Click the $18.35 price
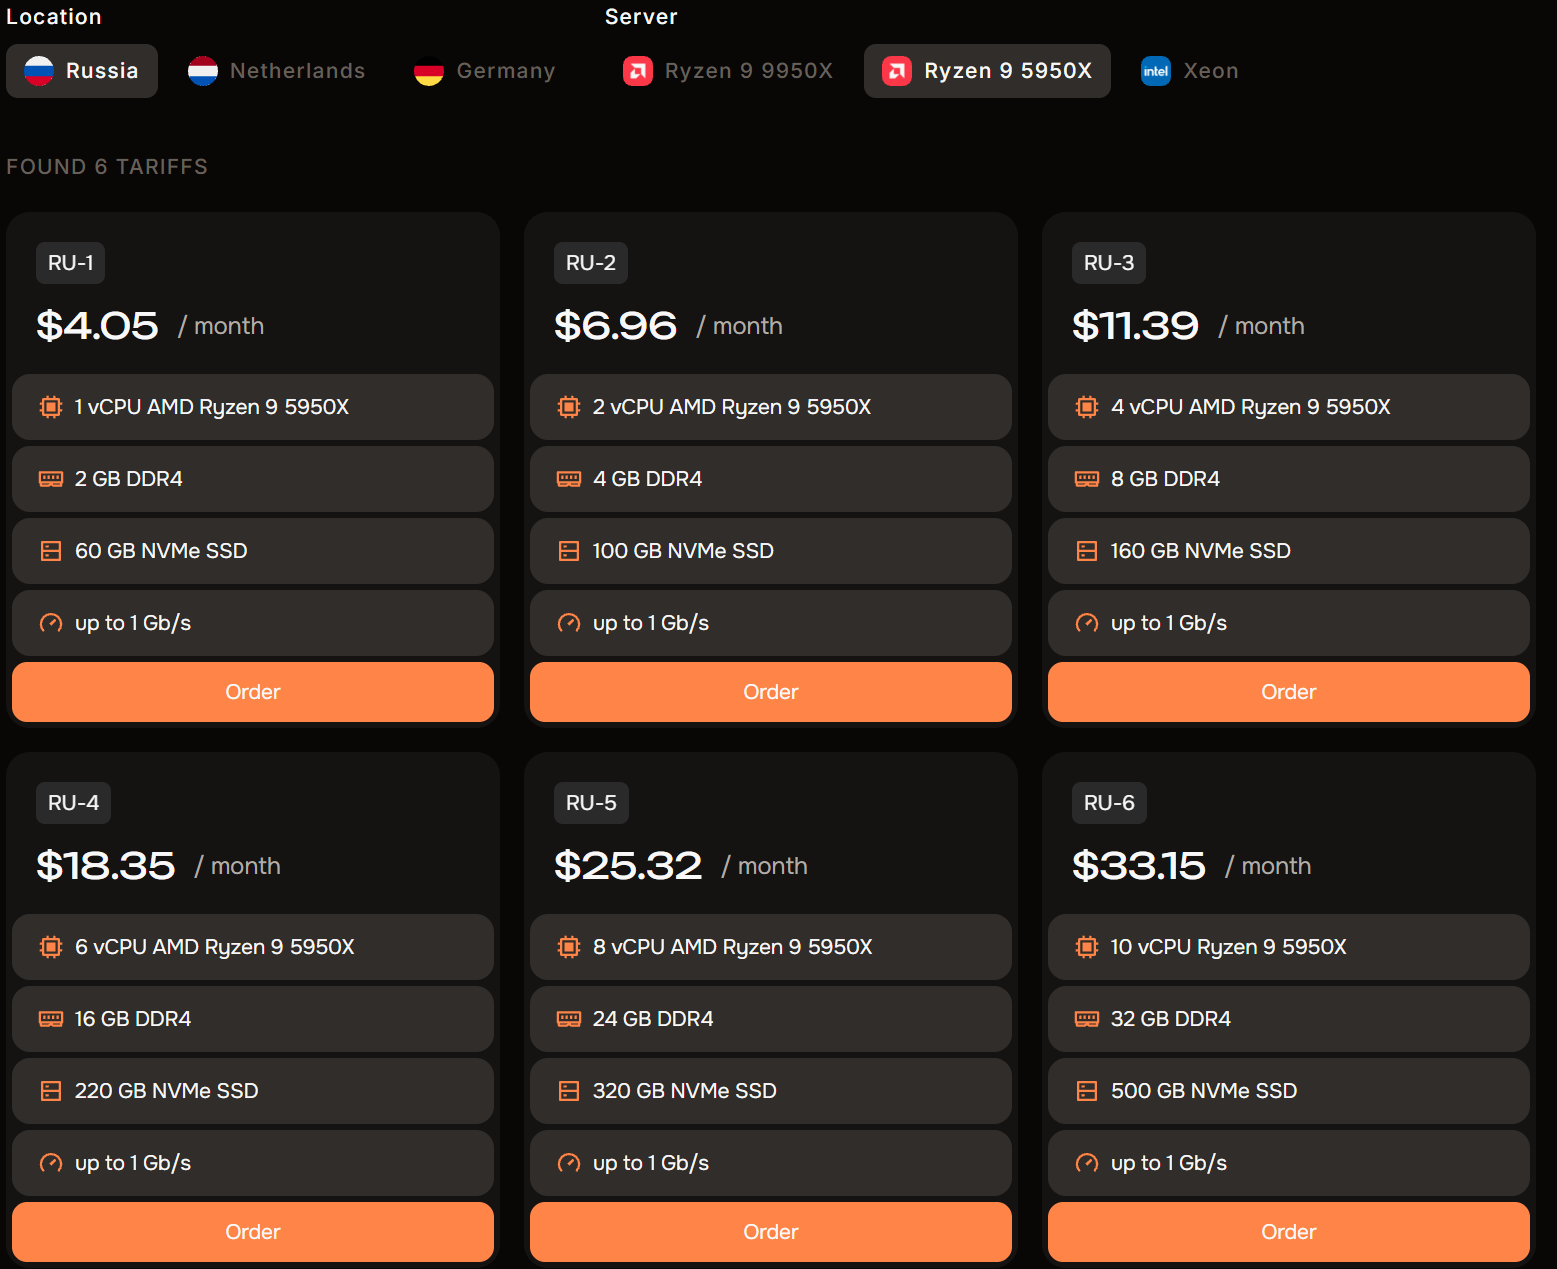Viewport: 1557px width, 1269px height. pyautogui.click(x=106, y=866)
